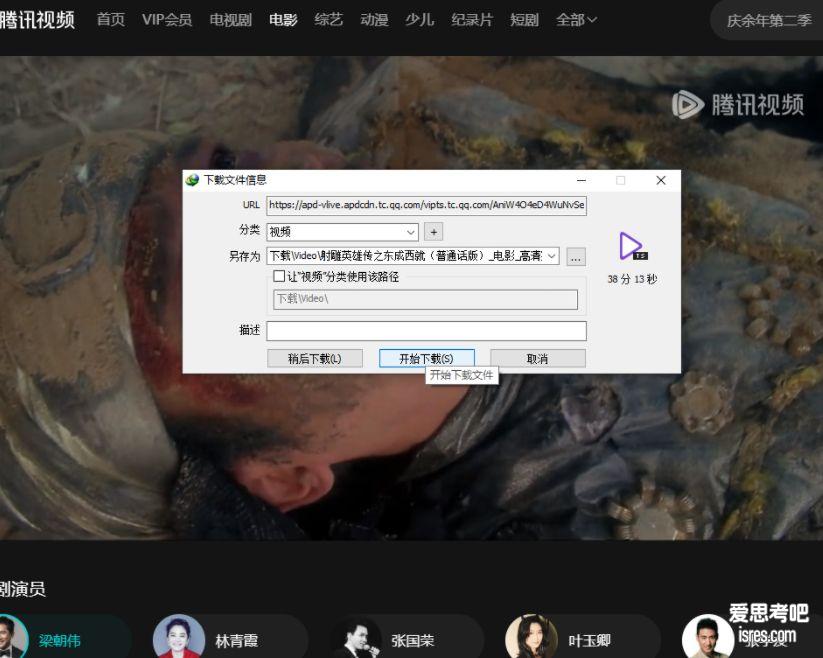Enable 让"视频"分类使用该路径 checkbox
Viewport: 823px width, 658px height.
point(279,276)
